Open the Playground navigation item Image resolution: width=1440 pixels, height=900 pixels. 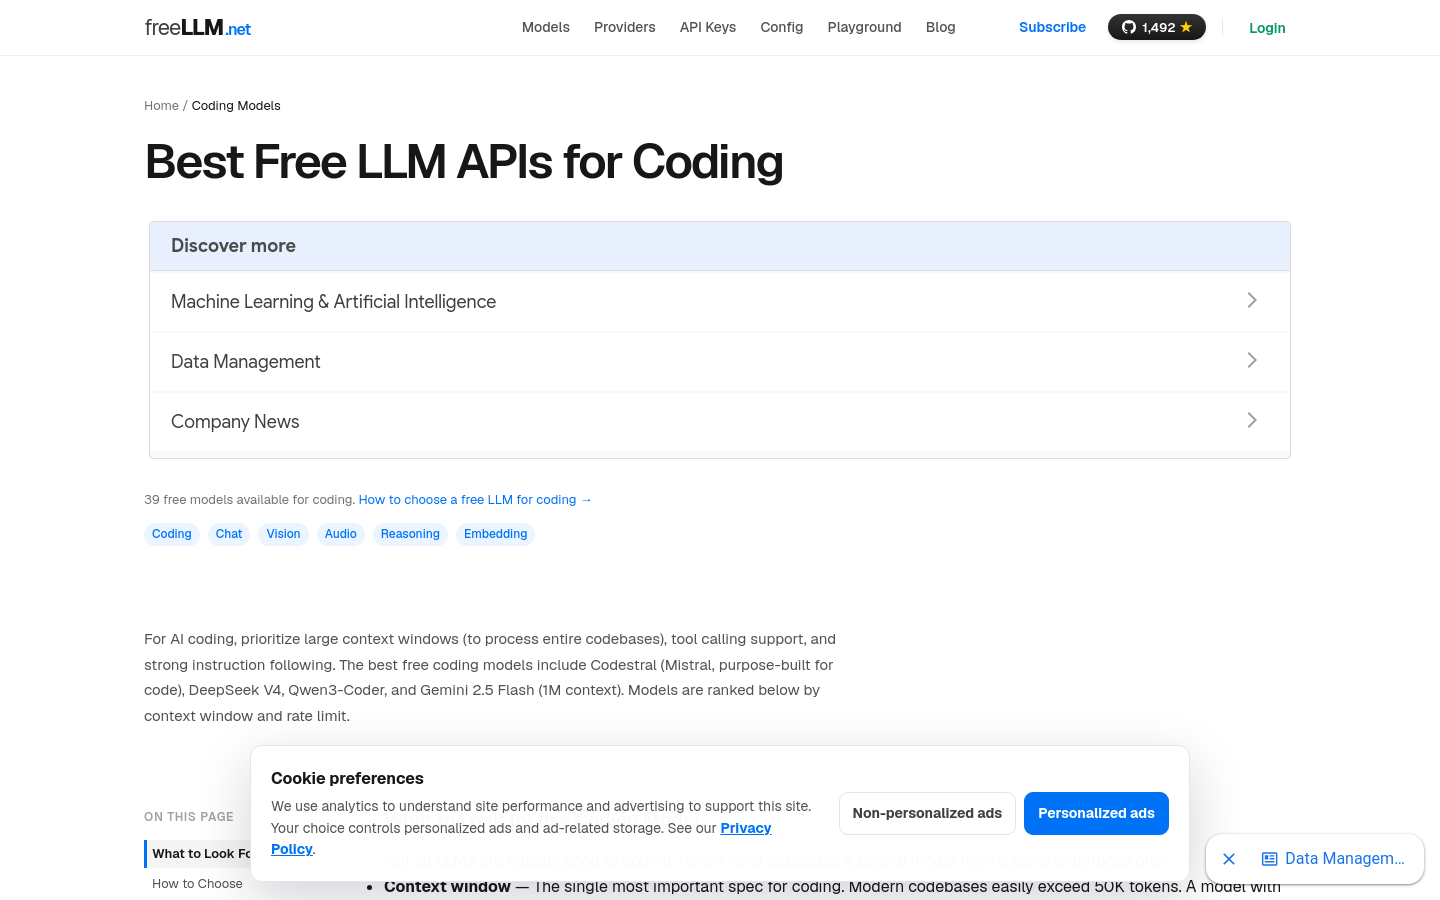coord(865,27)
